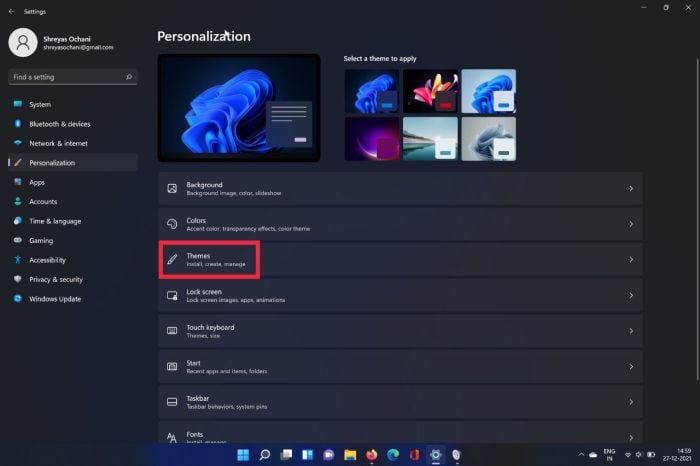Open Start recent apps settings
This screenshot has width=700, height=466.
coord(400,366)
